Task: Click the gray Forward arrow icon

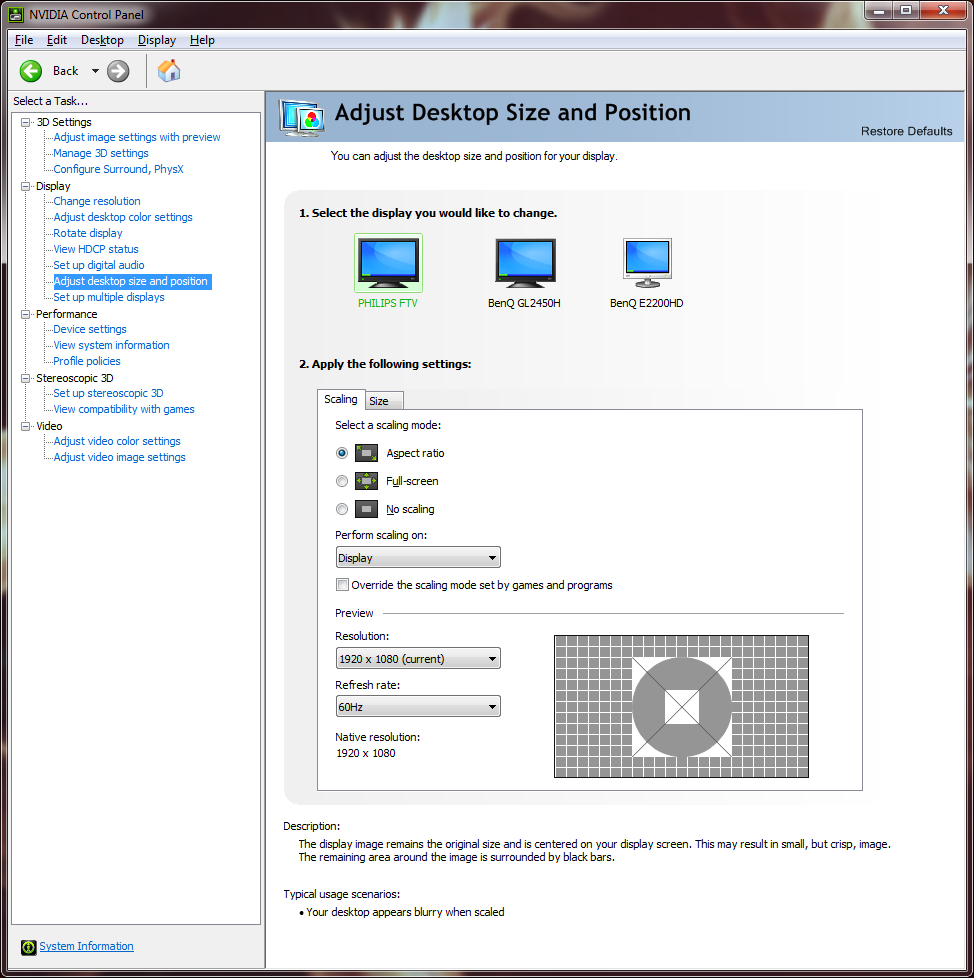Action: (118, 71)
